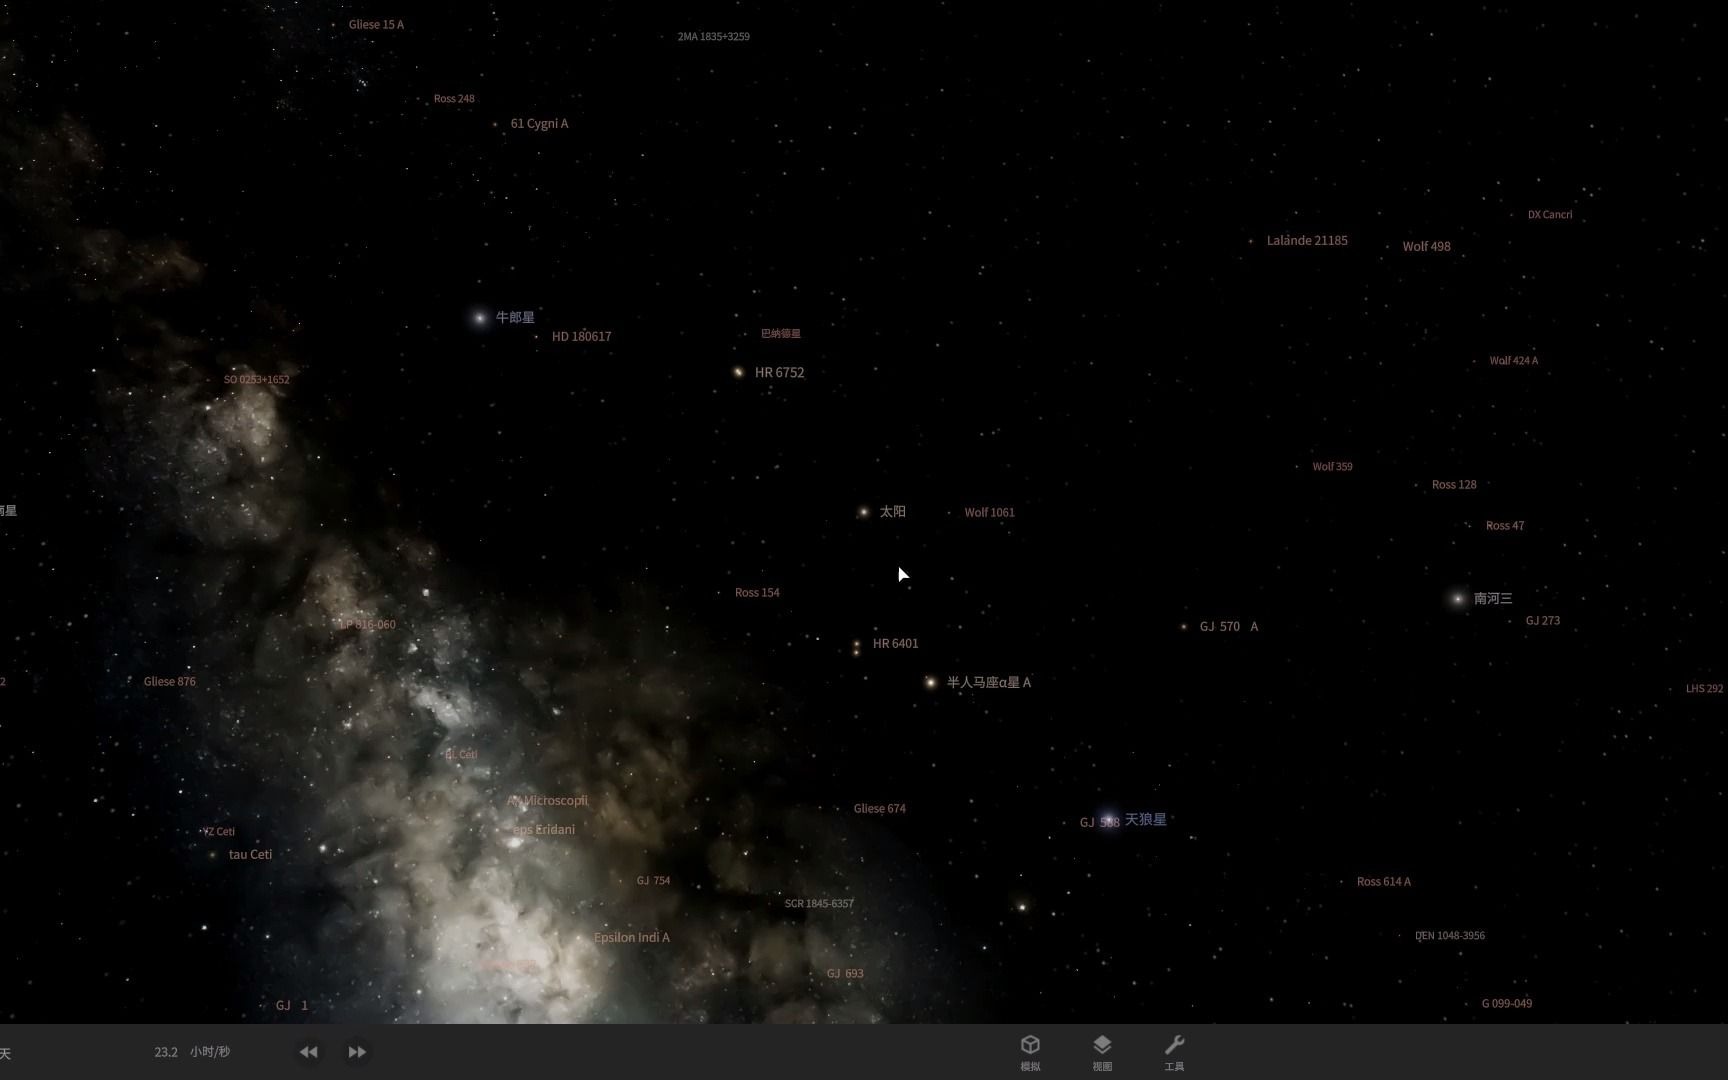Click the LP 816-060 label
This screenshot has width=1728, height=1080.
point(367,625)
